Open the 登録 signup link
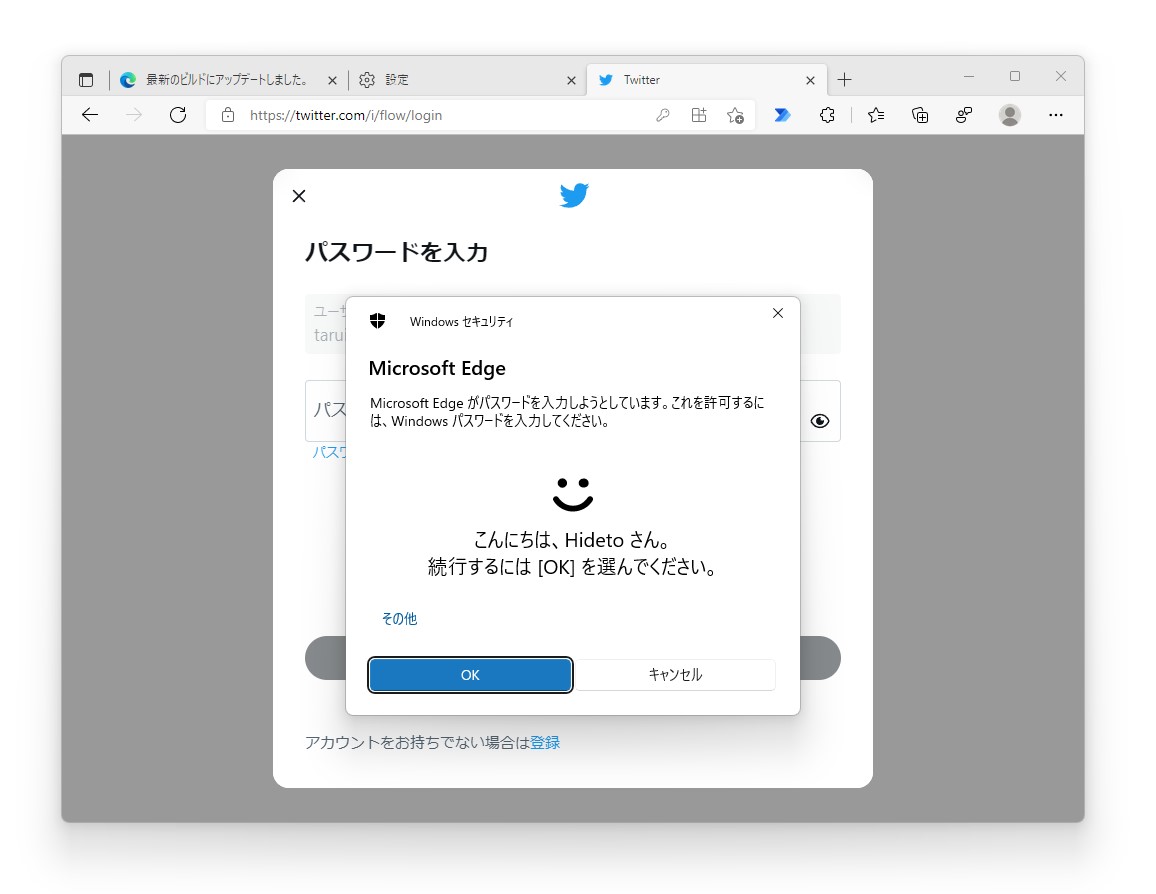1156x894 pixels. pos(546,742)
